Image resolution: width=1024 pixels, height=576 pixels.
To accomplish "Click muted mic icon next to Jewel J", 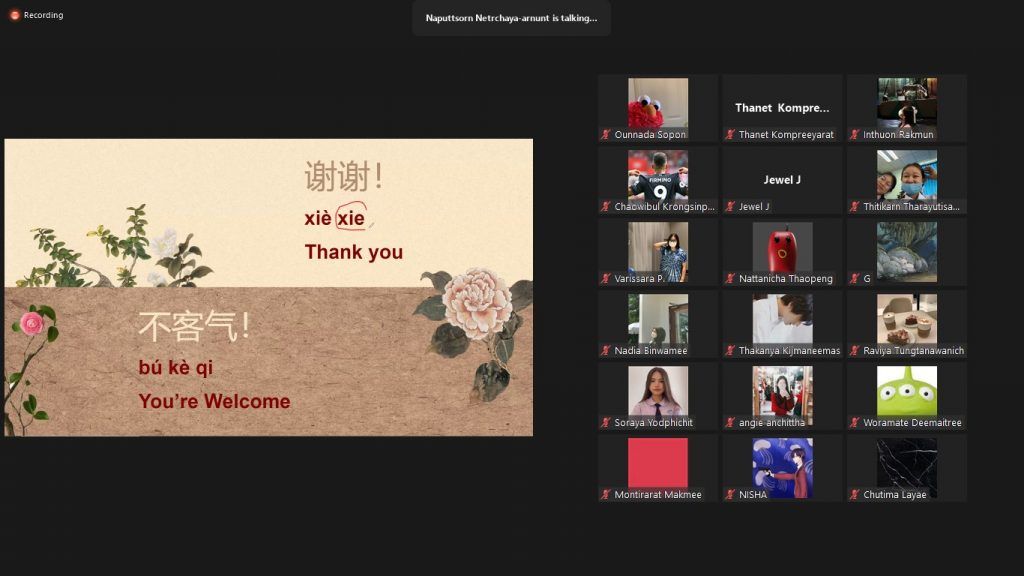I will tap(730, 207).
